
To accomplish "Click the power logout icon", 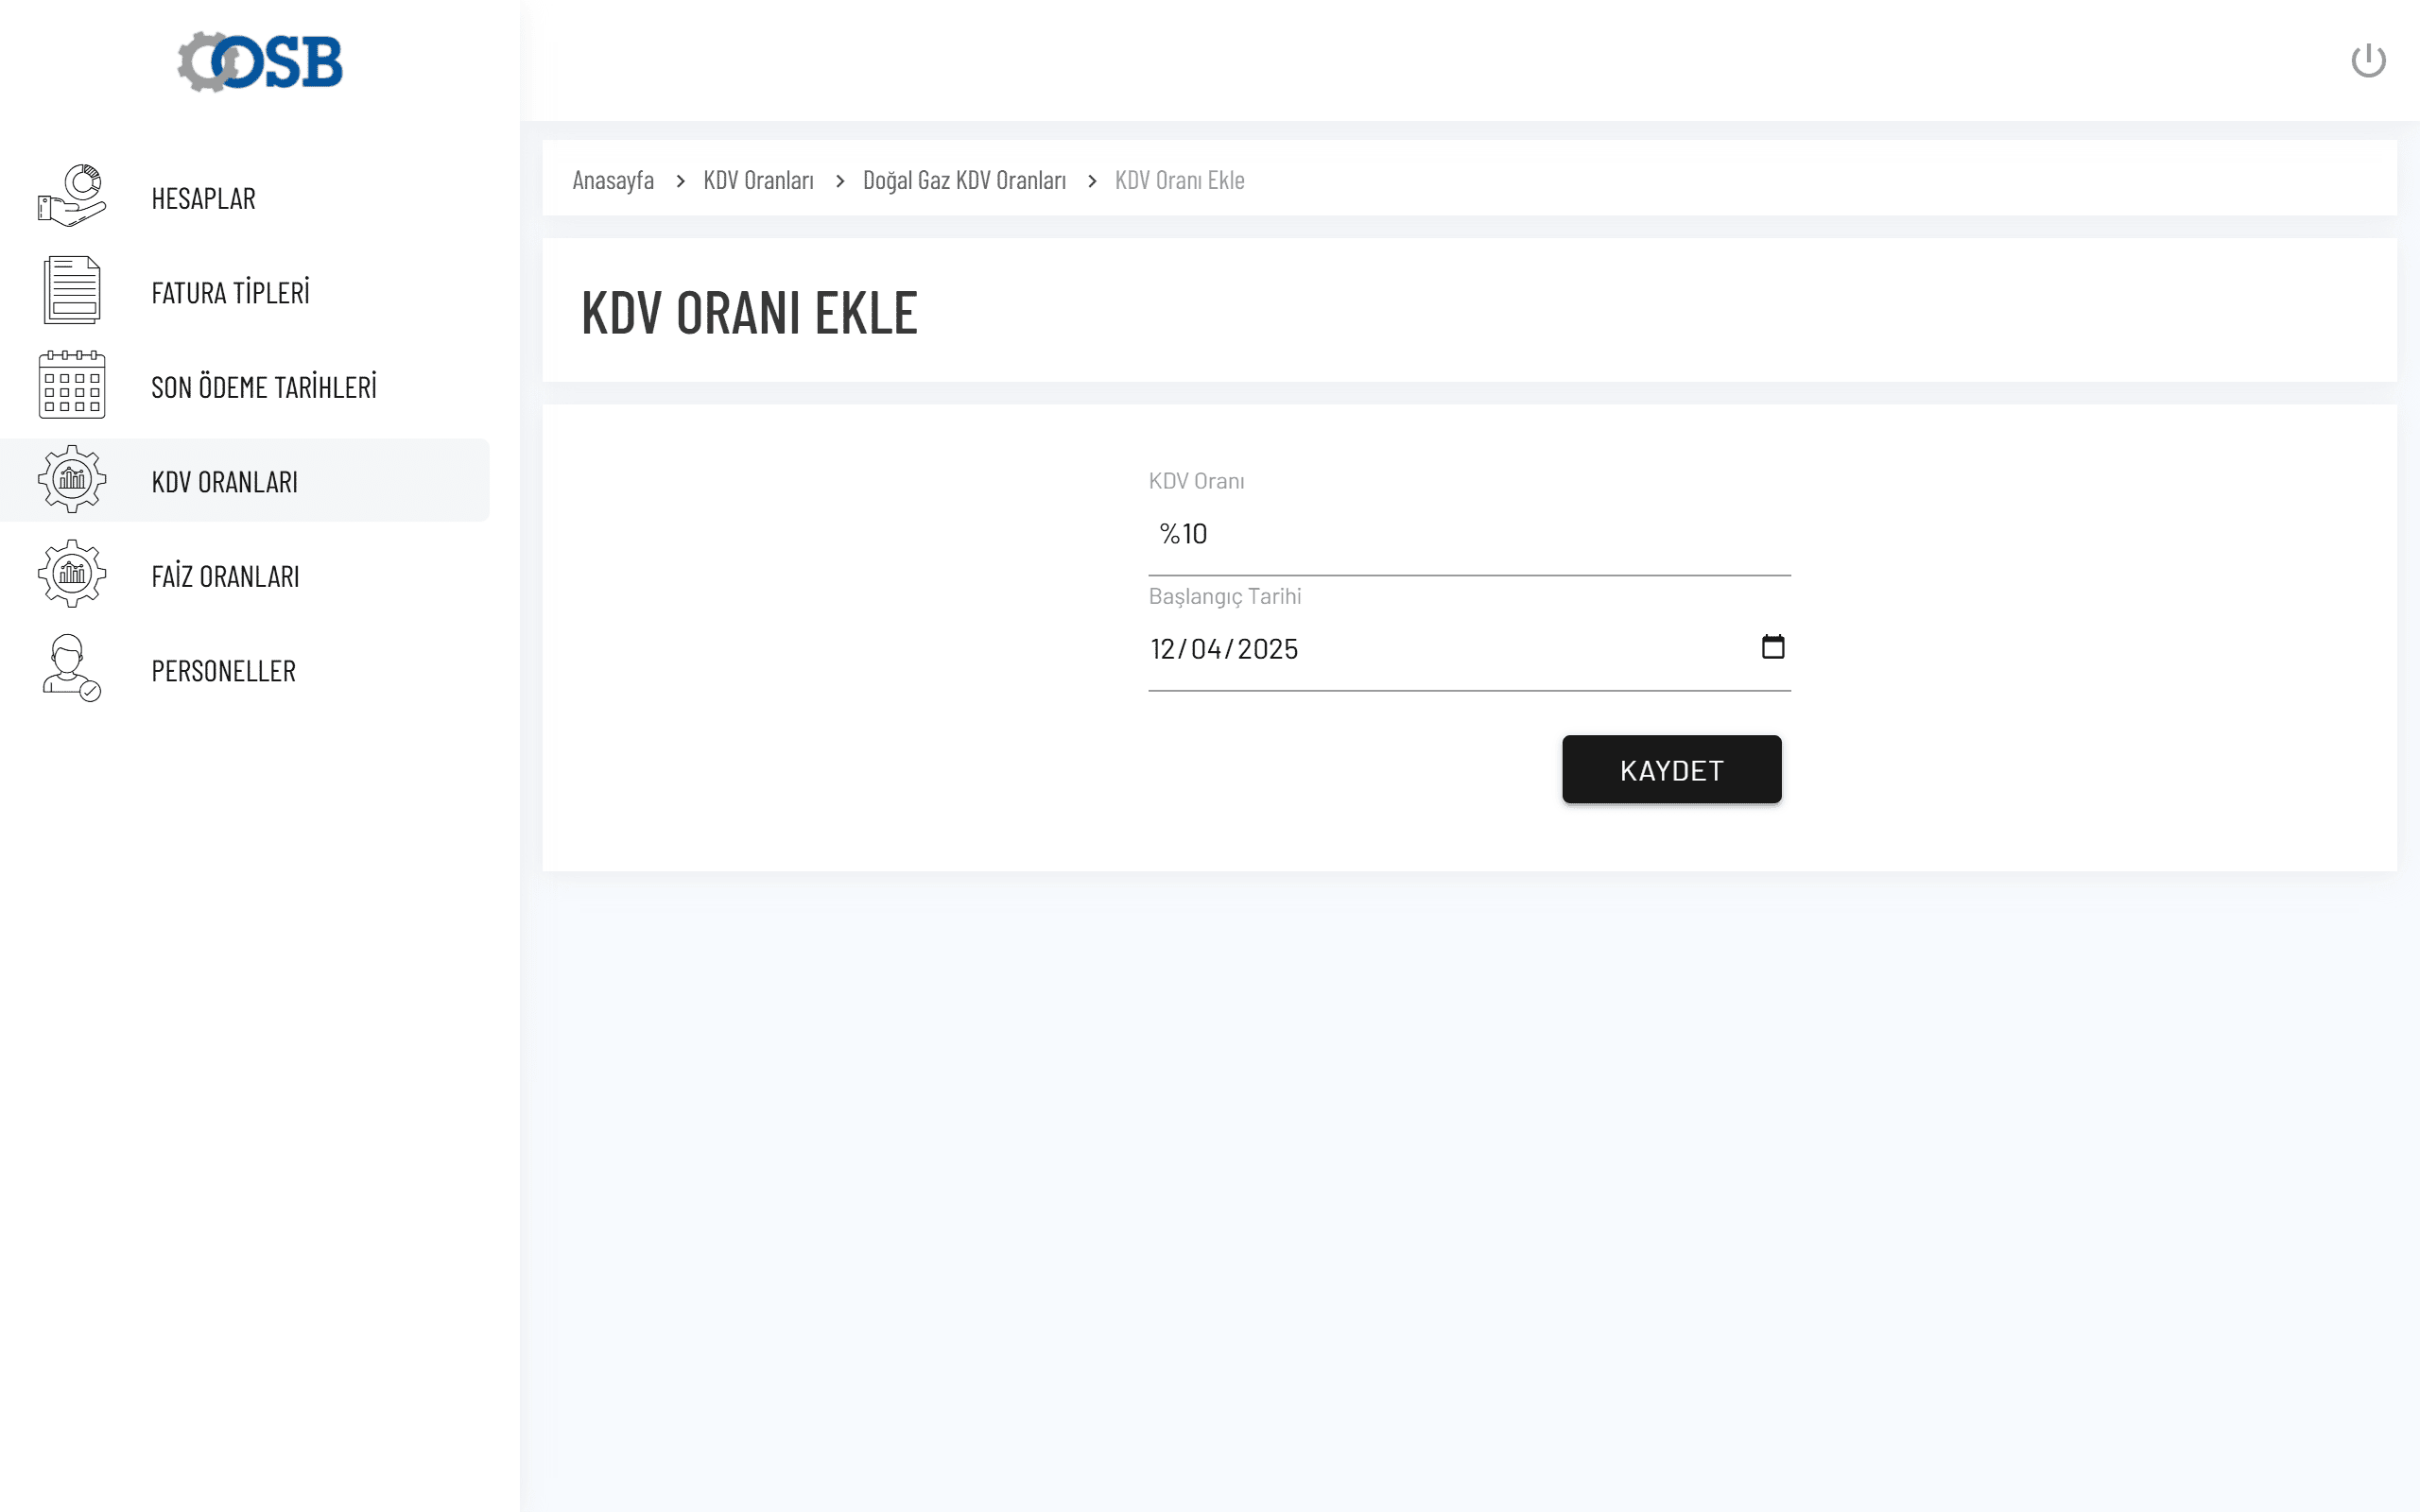I will click(x=2367, y=61).
